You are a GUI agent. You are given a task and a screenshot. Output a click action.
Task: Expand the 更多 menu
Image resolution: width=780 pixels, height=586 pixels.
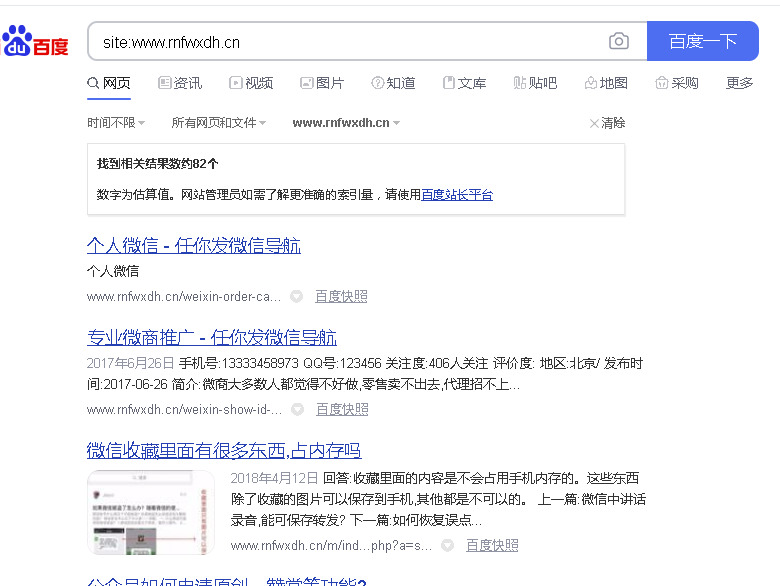pyautogui.click(x=740, y=83)
